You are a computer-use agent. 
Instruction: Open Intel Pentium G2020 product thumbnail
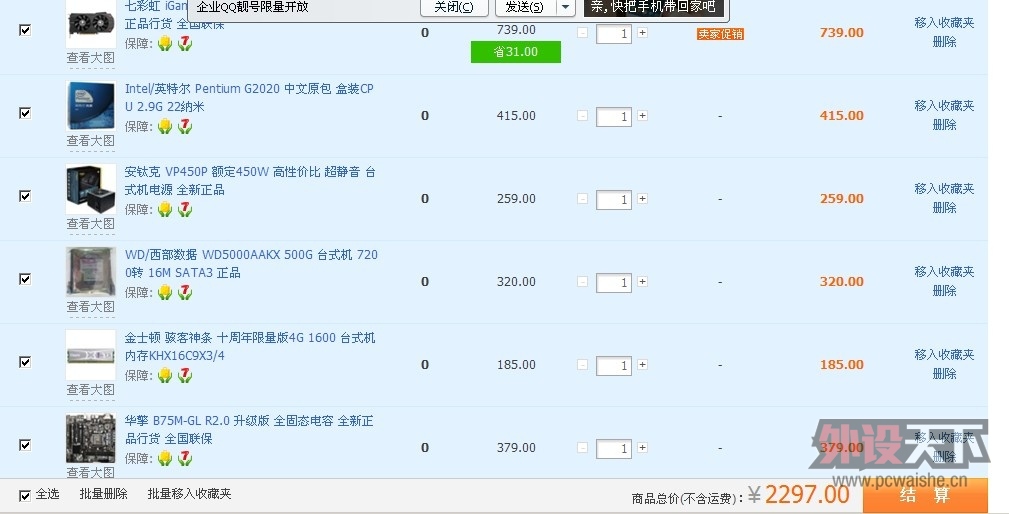pos(91,106)
